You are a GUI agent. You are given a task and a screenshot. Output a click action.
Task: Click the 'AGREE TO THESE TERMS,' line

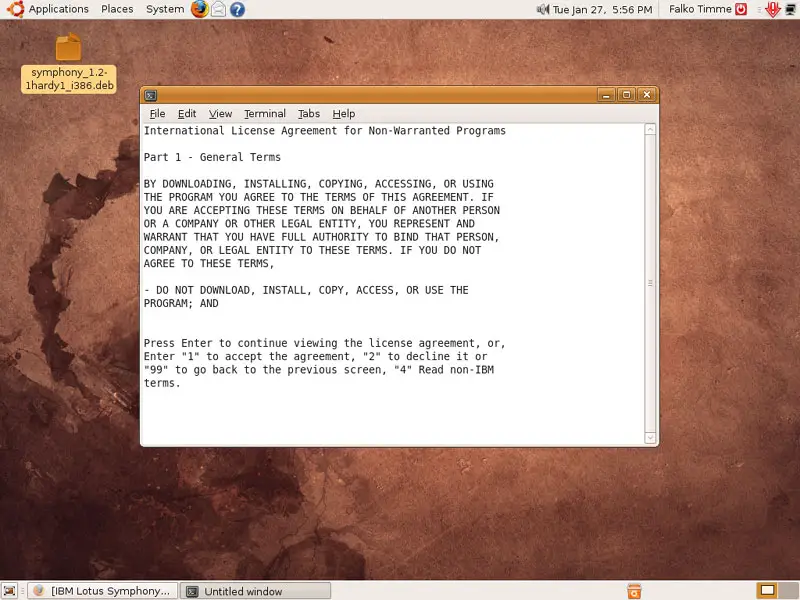tap(209, 263)
